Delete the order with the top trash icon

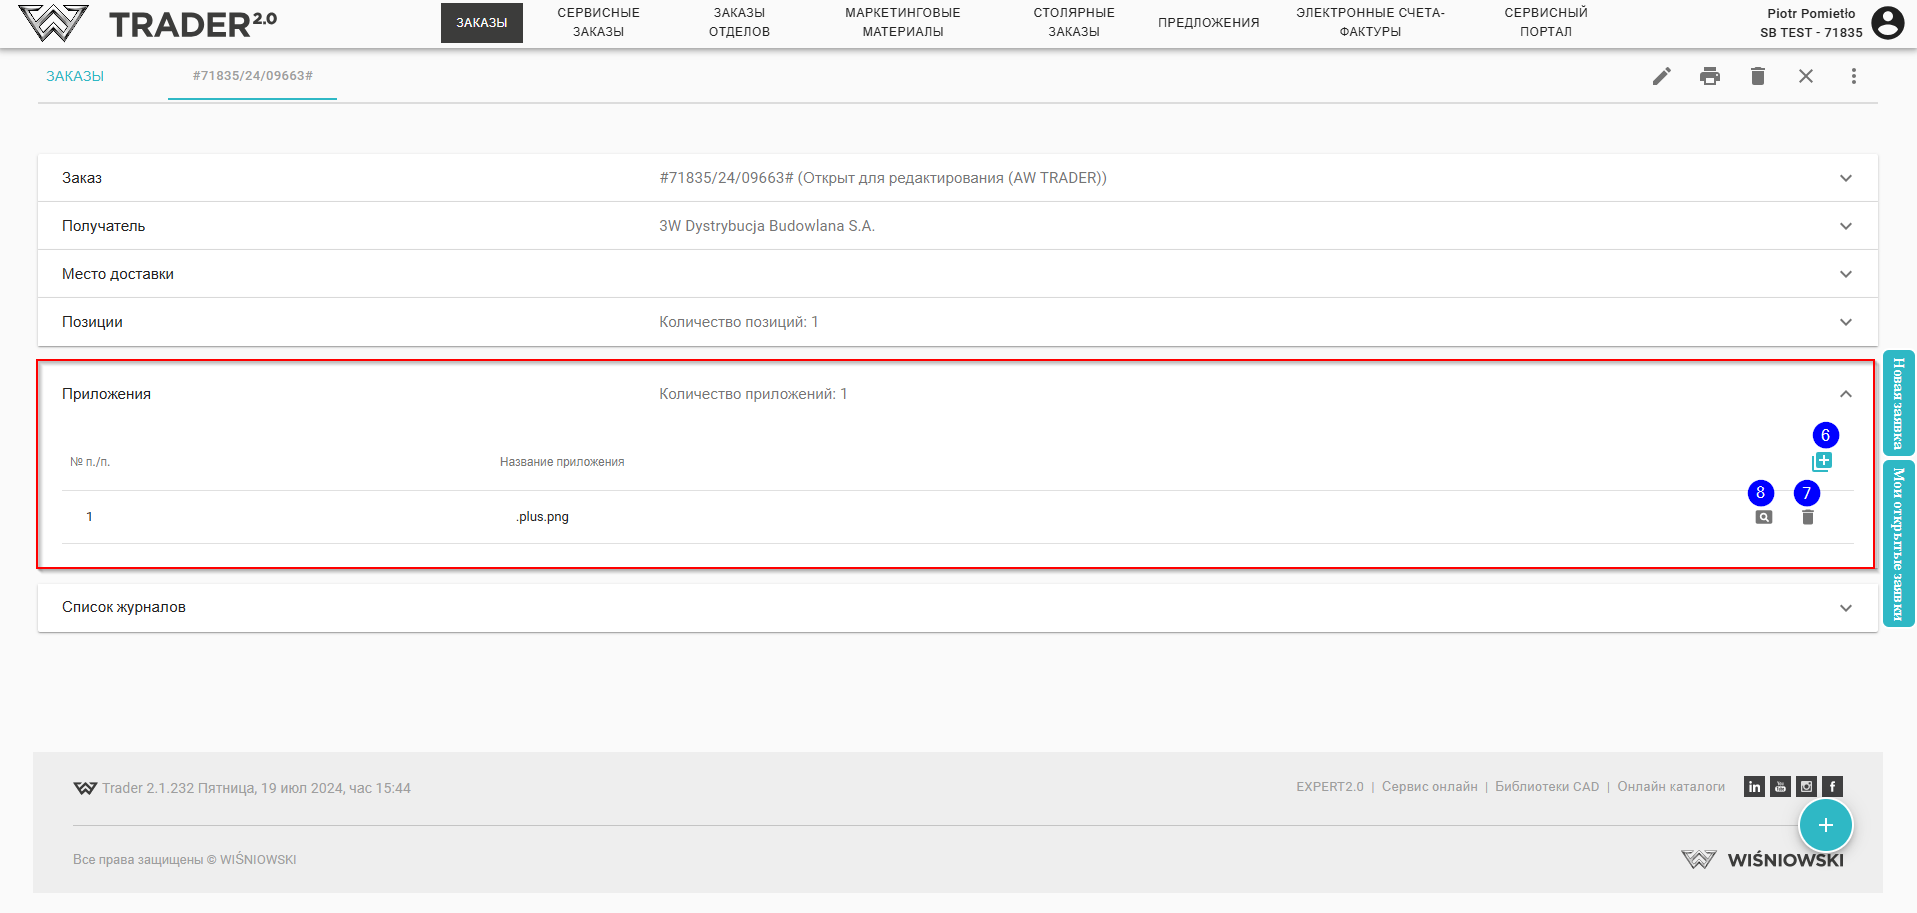(1757, 76)
